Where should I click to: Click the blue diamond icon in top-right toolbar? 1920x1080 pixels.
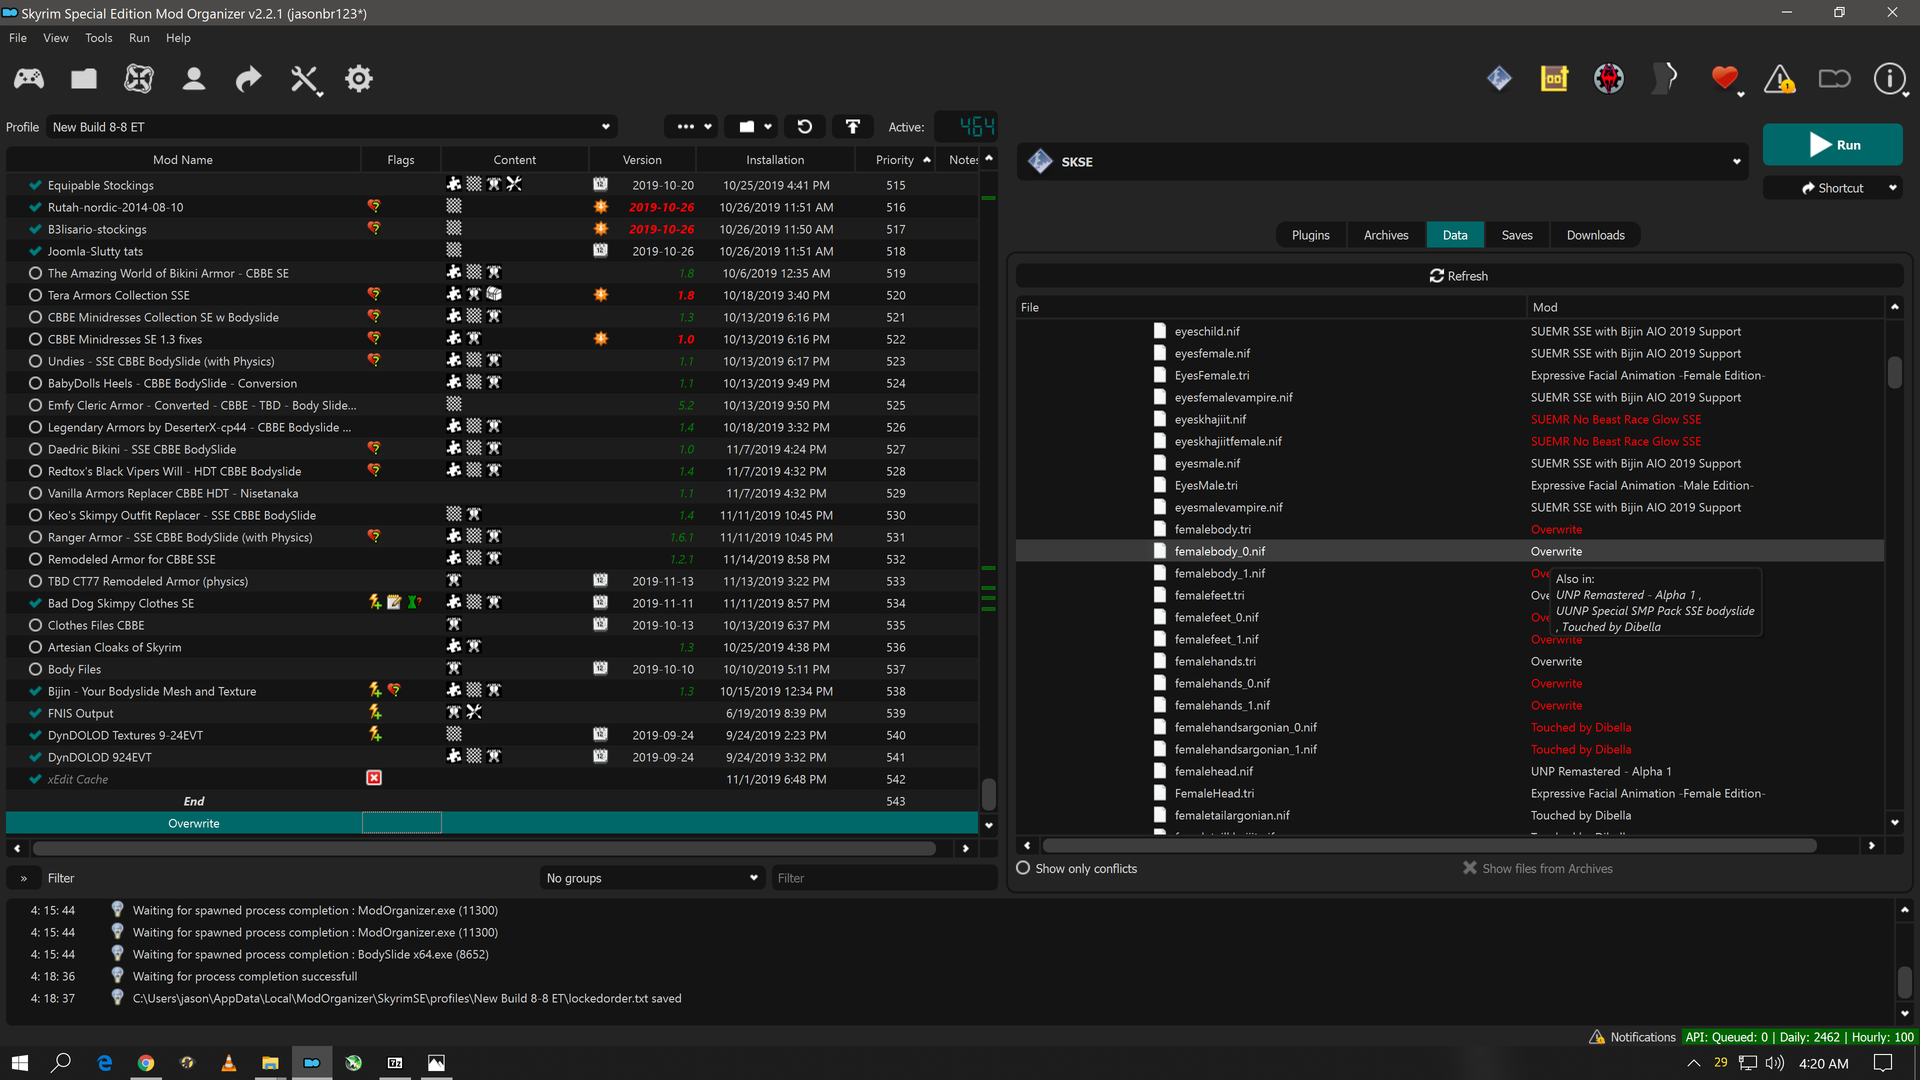coord(1499,78)
